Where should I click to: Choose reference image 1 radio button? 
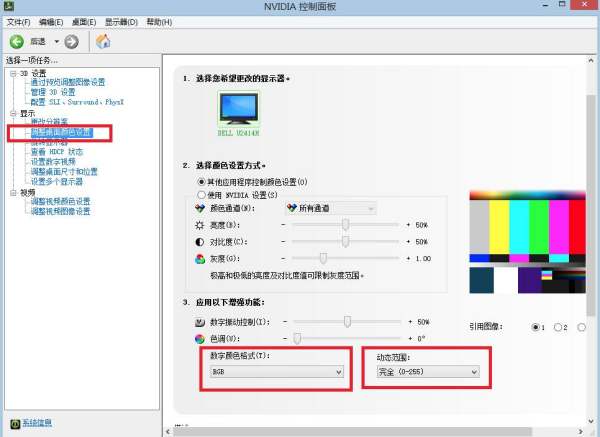click(x=535, y=327)
